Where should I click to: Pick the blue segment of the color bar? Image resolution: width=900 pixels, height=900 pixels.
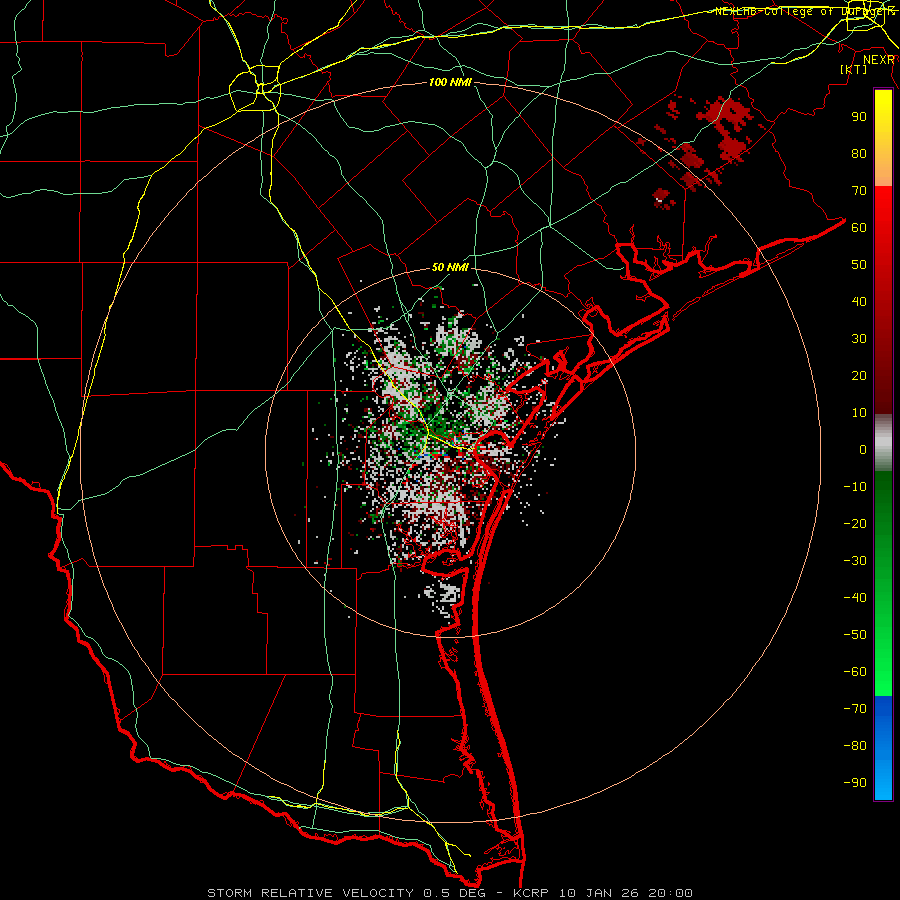[x=883, y=748]
